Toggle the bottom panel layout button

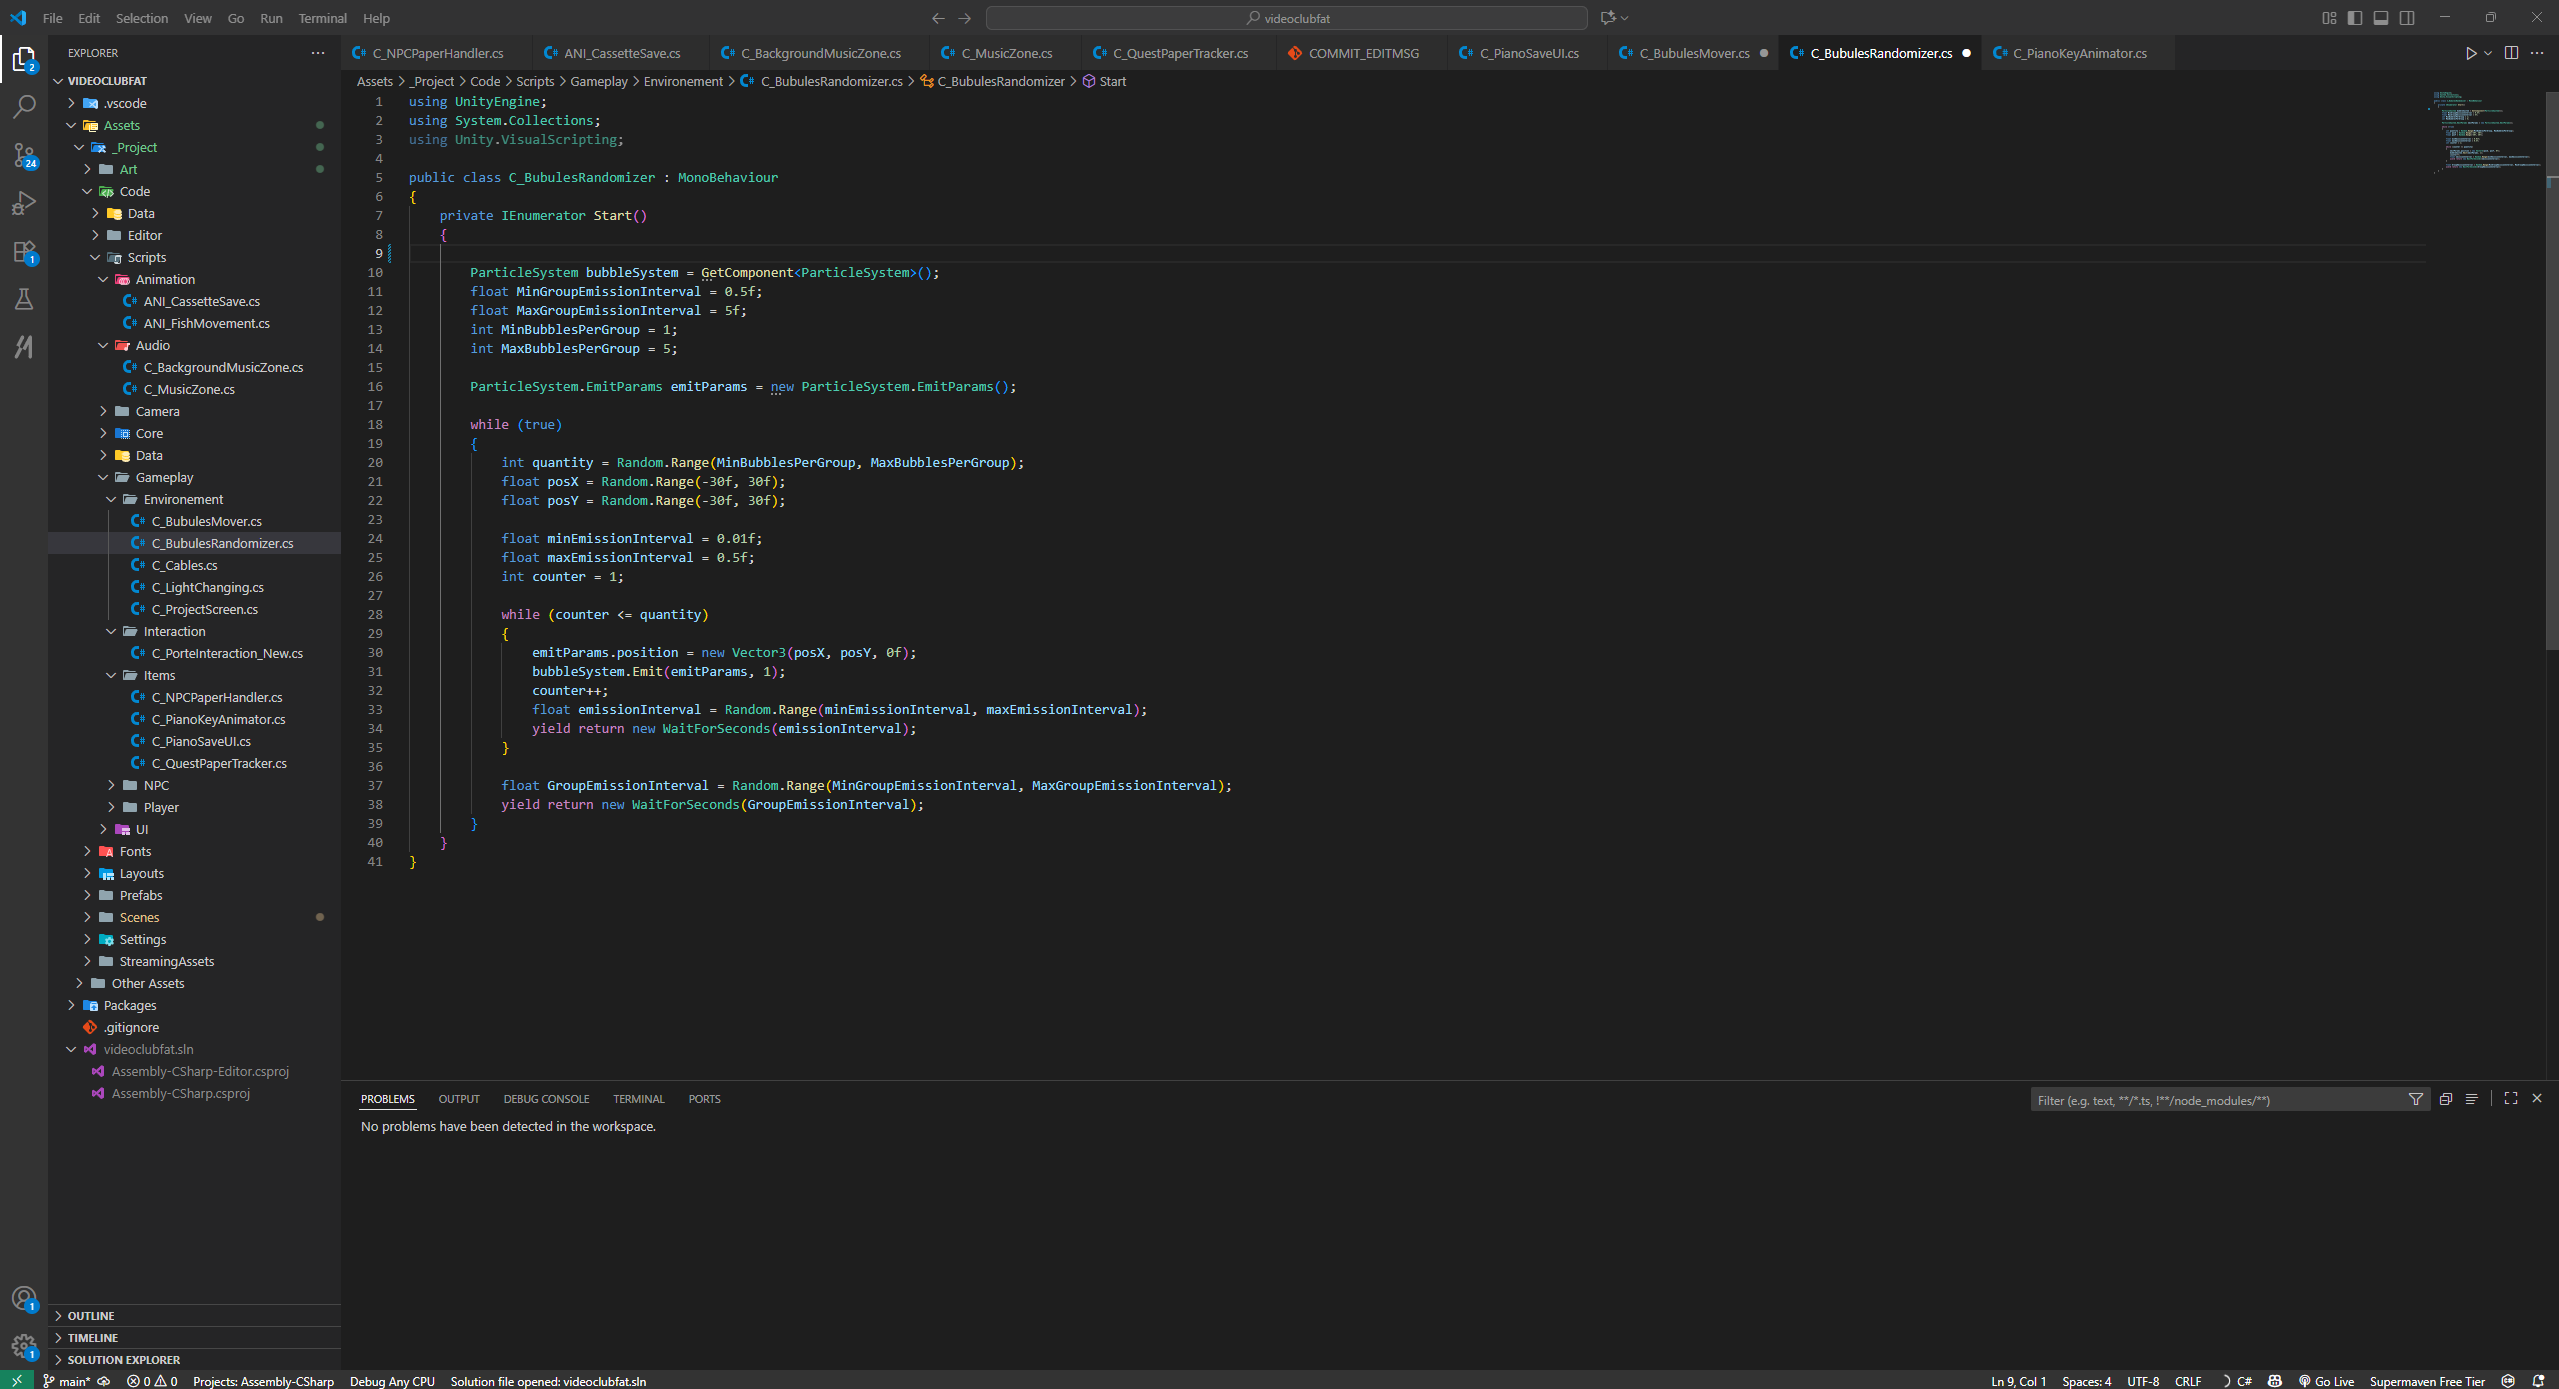click(2381, 18)
